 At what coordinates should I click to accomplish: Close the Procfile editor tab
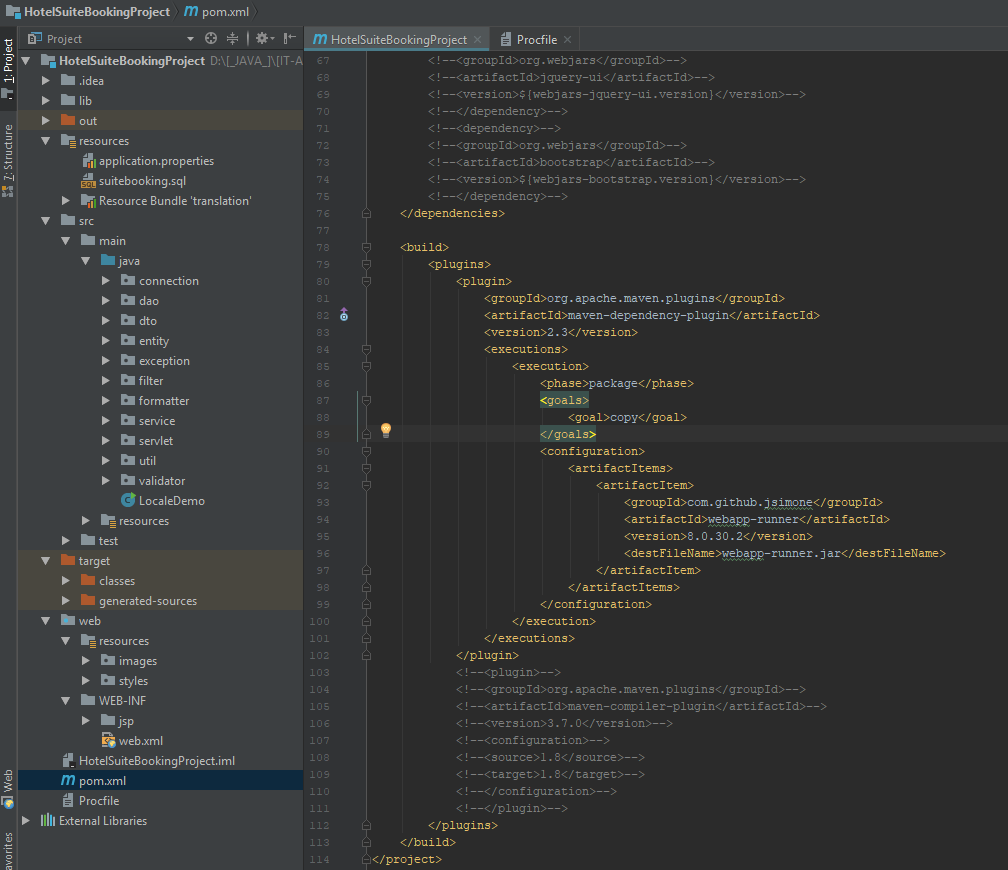click(568, 40)
